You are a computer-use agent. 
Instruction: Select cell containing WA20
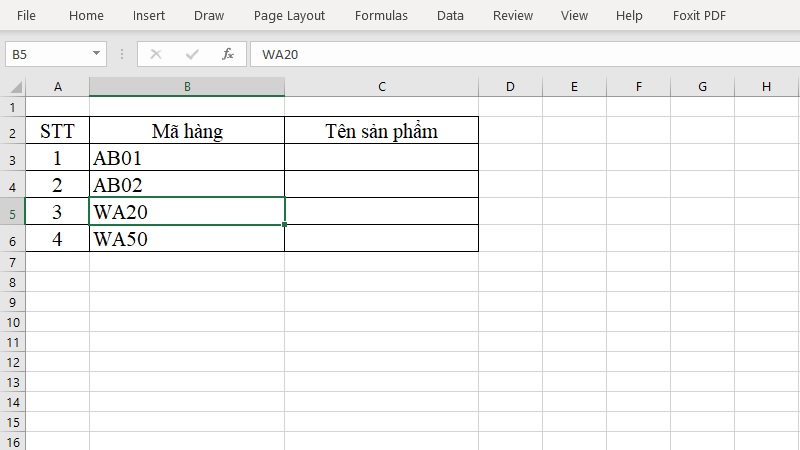pos(187,211)
